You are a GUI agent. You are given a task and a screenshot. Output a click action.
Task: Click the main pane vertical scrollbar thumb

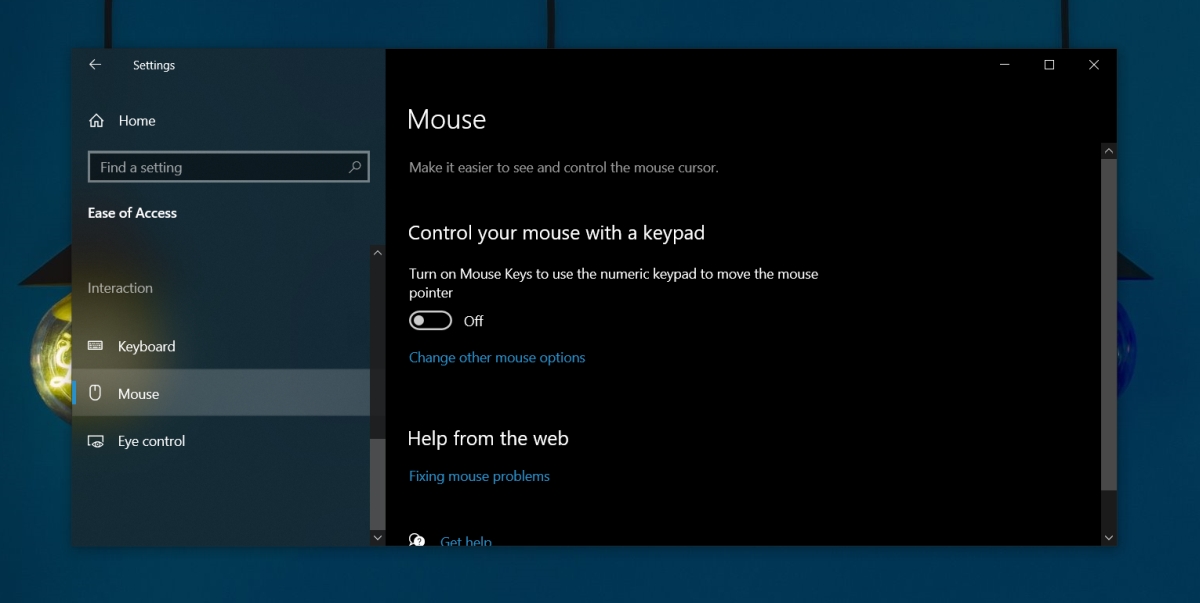coord(1108,324)
